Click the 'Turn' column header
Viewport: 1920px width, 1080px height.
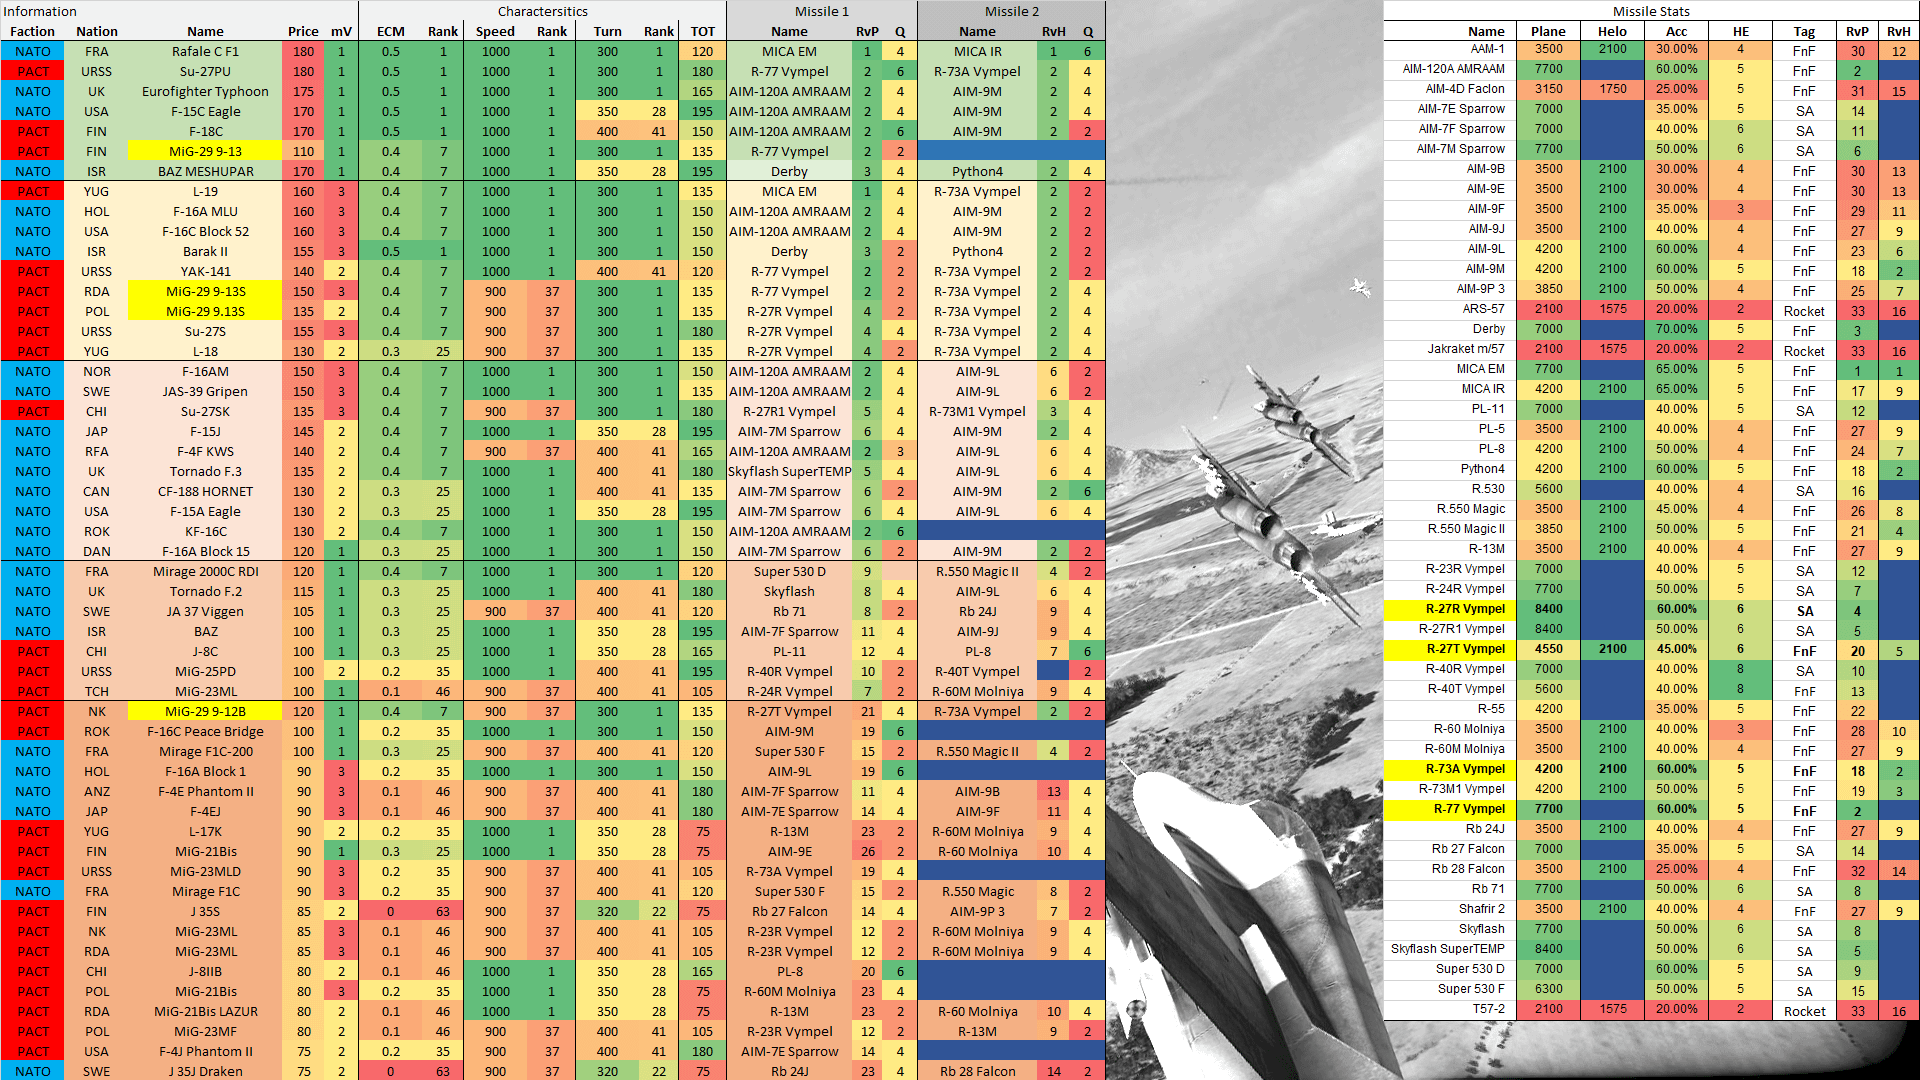pos(607,31)
